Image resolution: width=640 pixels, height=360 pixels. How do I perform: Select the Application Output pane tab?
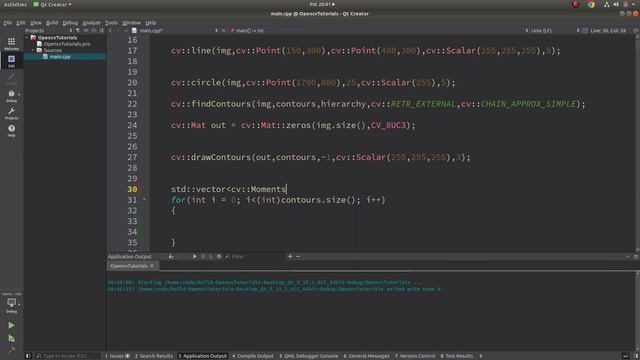pos(202,356)
